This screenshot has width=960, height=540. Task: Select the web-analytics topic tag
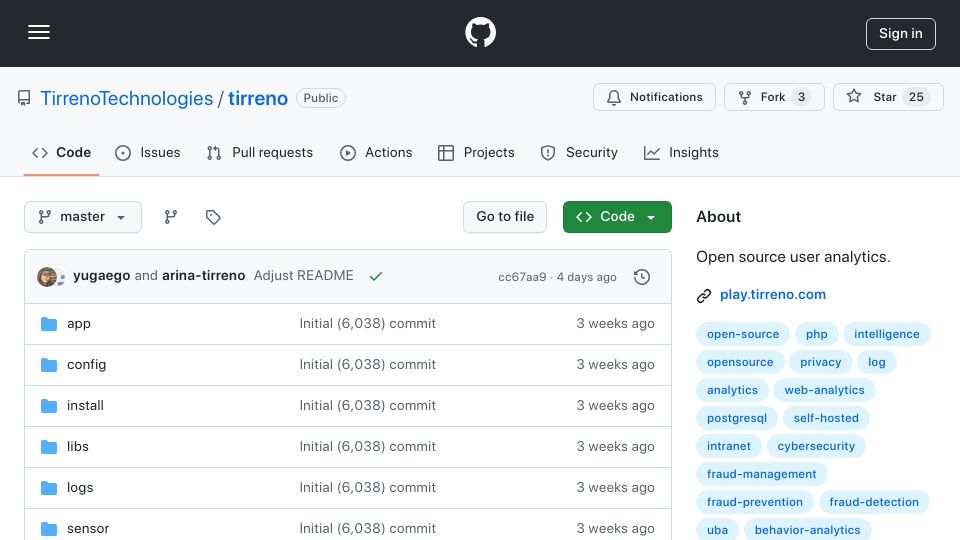pyautogui.click(x=825, y=391)
